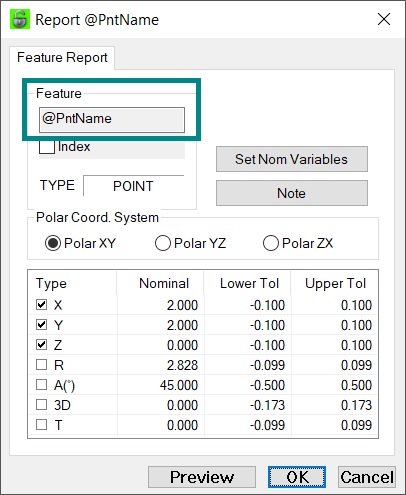406x495 pixels.
Task: Enable the 3D row checkbox
Action: [41, 404]
